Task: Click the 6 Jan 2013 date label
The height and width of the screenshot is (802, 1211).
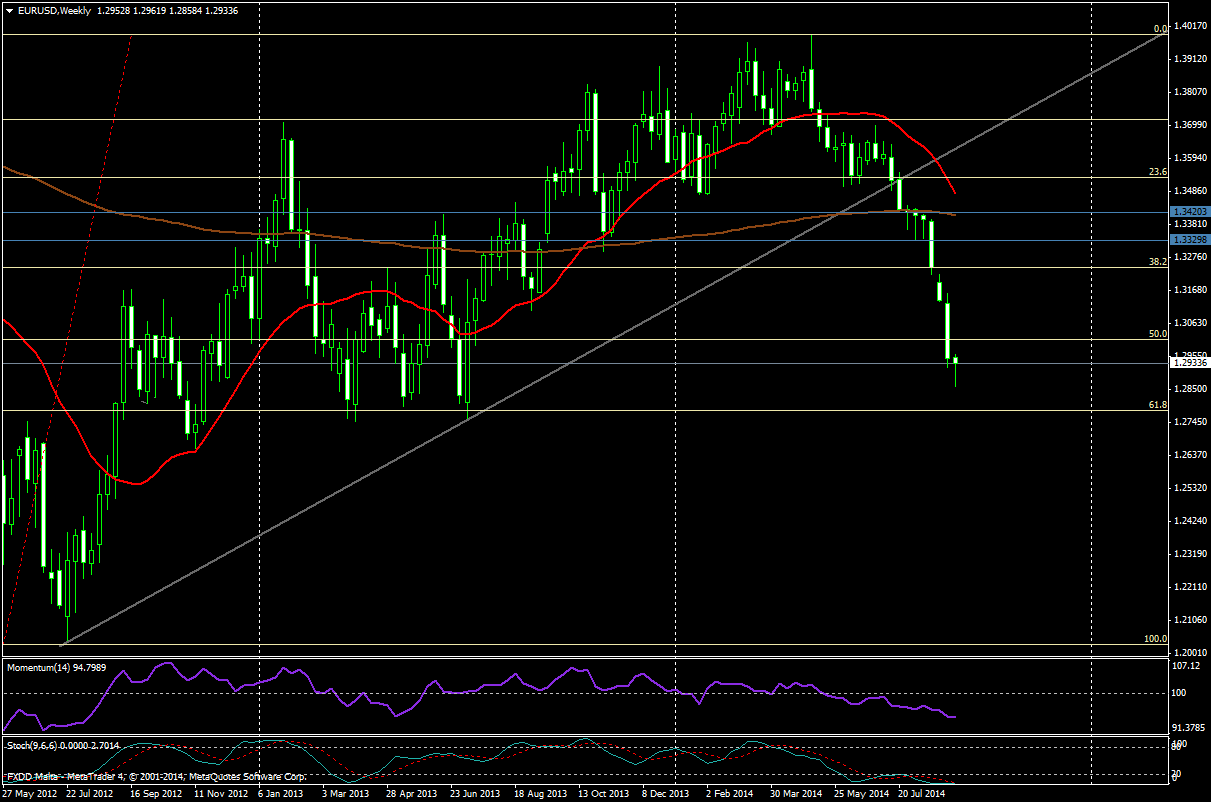Action: point(281,793)
